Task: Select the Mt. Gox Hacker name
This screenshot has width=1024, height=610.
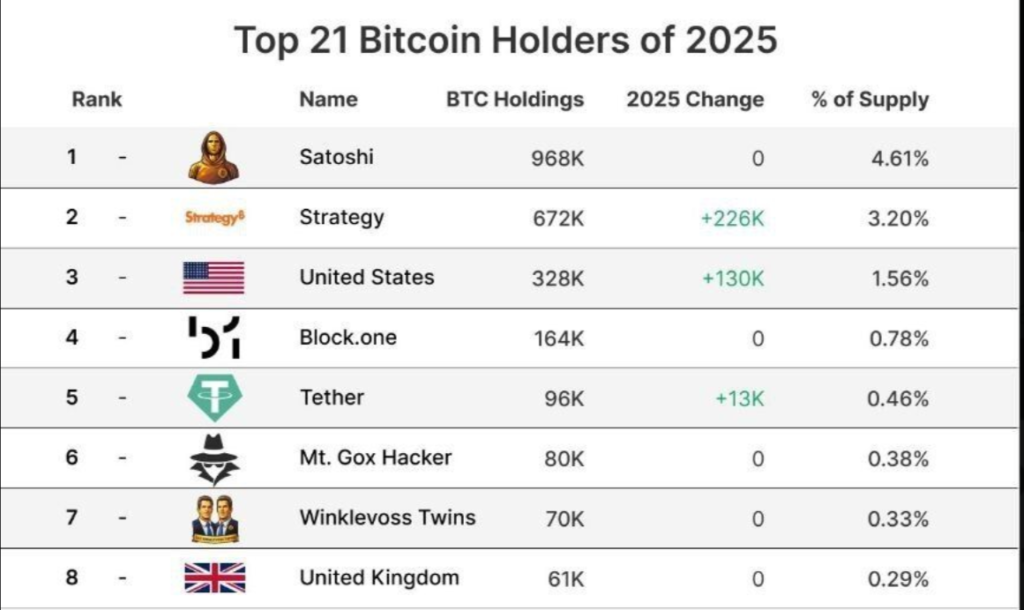Action: point(375,458)
